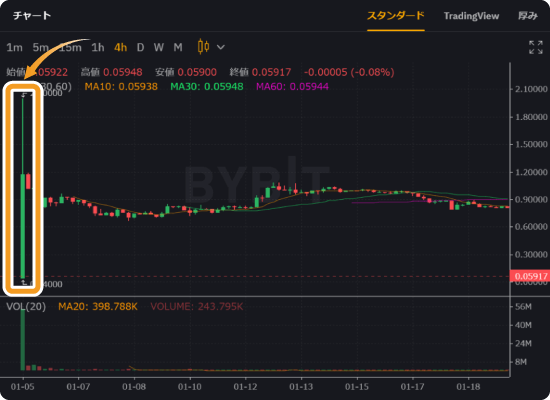Select the 4h timeframe
The height and width of the screenshot is (400, 550).
tap(120, 47)
